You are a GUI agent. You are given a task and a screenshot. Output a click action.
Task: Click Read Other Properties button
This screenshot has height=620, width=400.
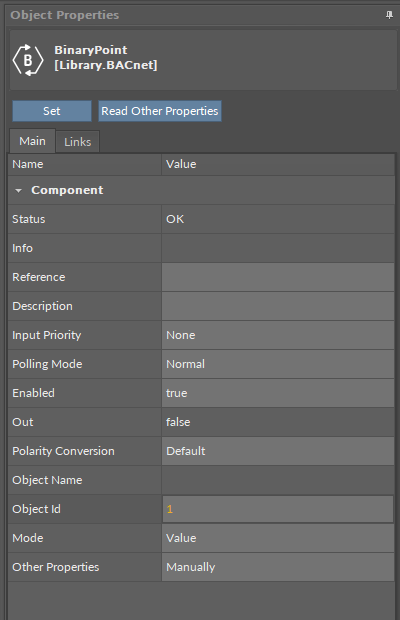160,111
